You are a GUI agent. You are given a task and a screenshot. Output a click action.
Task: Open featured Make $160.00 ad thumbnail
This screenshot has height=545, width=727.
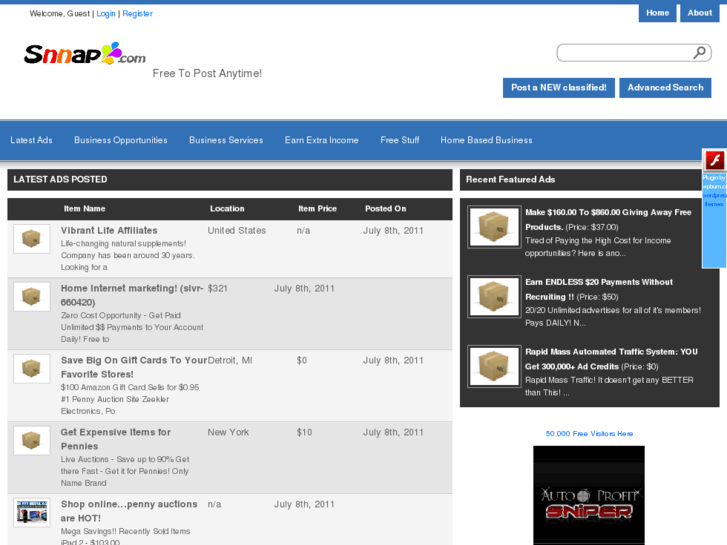(x=494, y=227)
